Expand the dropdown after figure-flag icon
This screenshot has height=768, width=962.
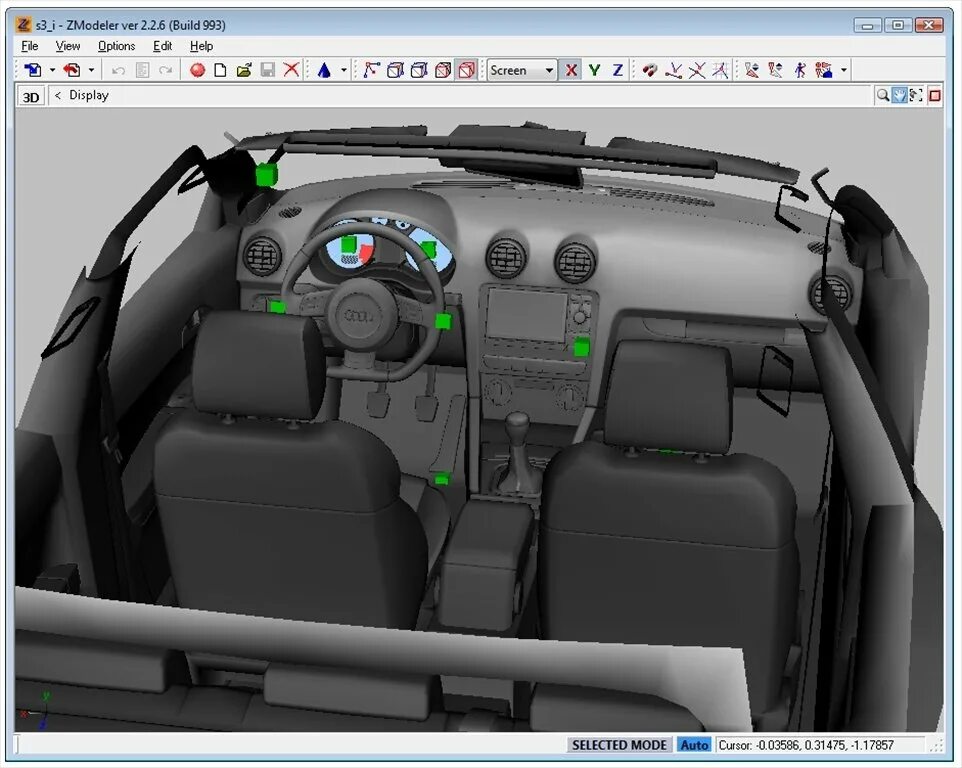point(844,70)
